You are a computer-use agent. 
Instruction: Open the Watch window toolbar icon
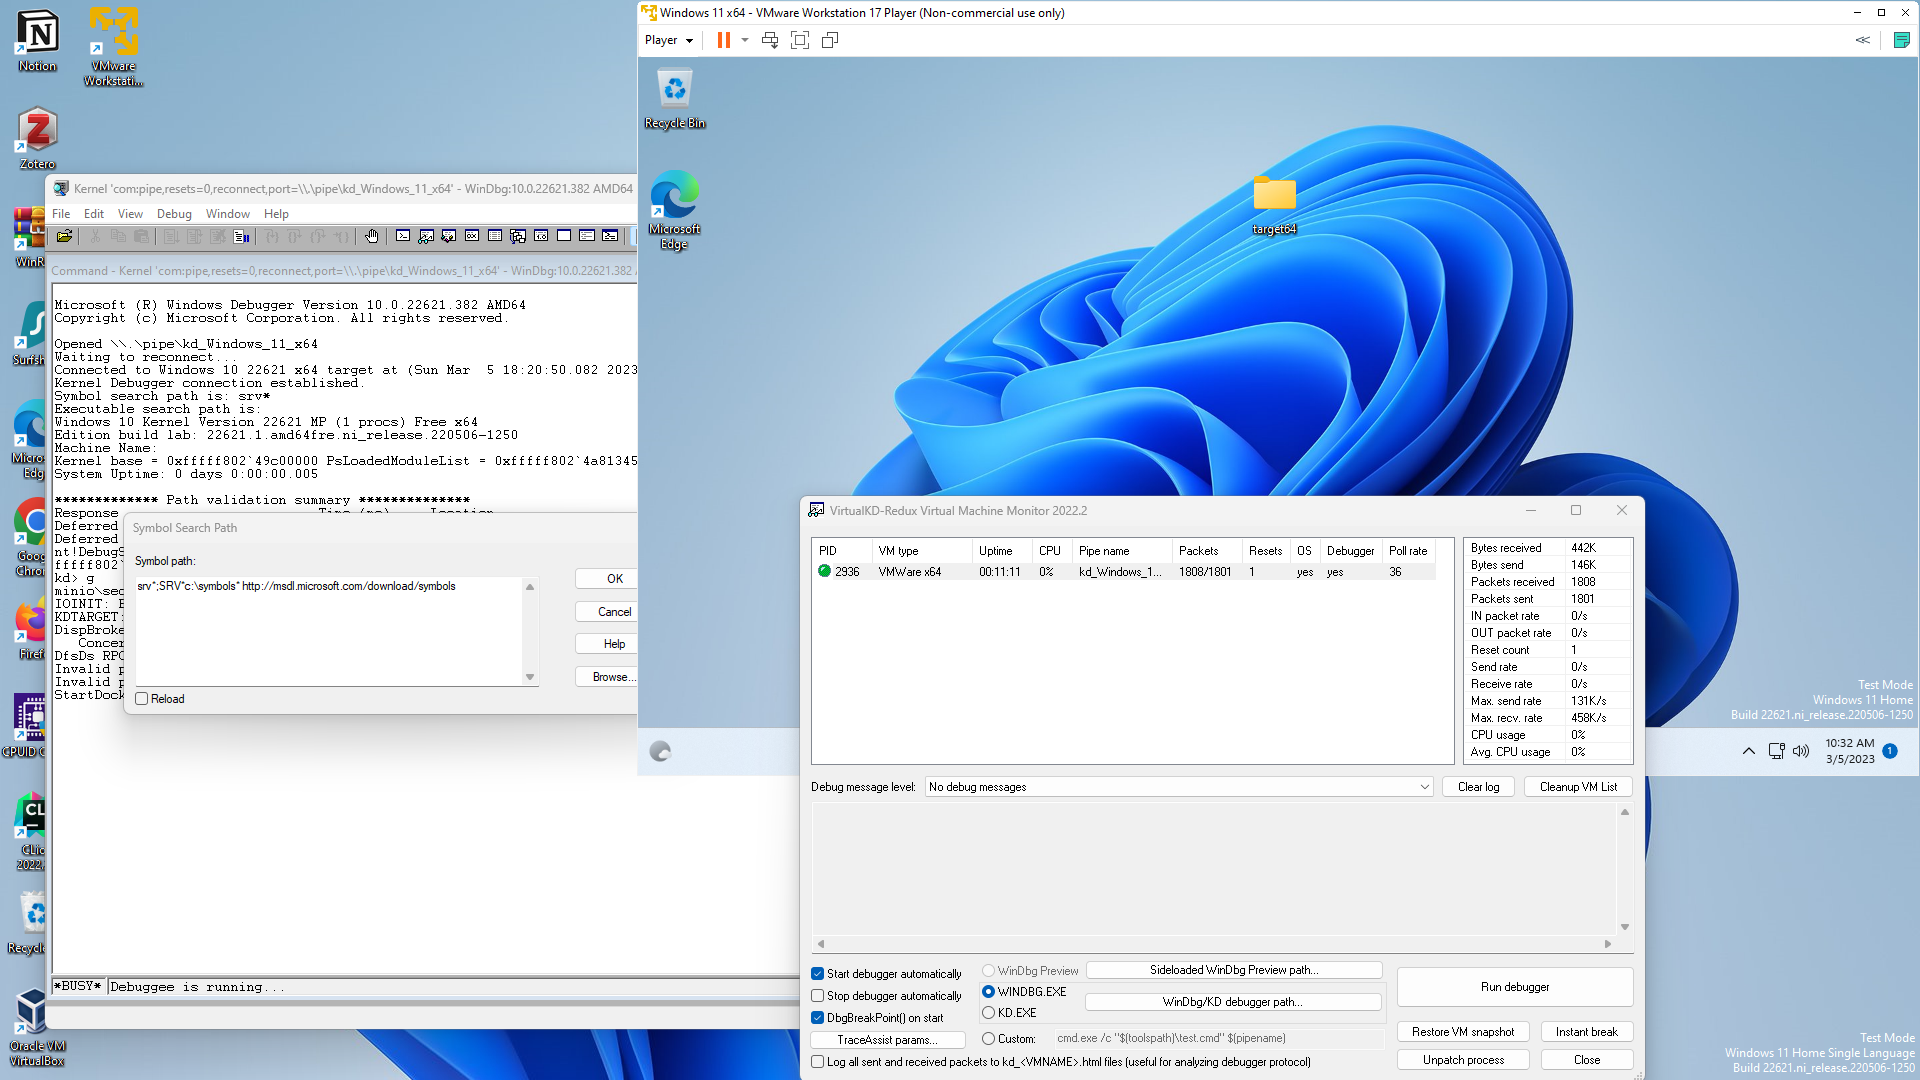point(426,237)
